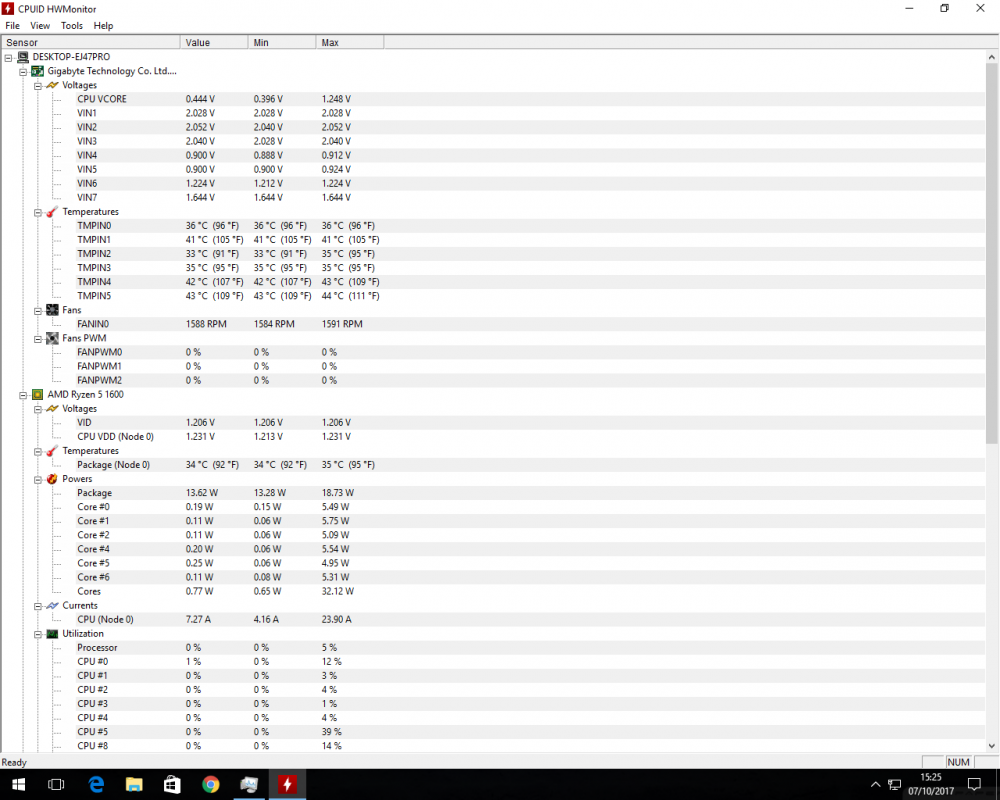Click the vertical scrollbar down arrow
Image resolution: width=1000 pixels, height=800 pixels.
pyautogui.click(x=992, y=745)
